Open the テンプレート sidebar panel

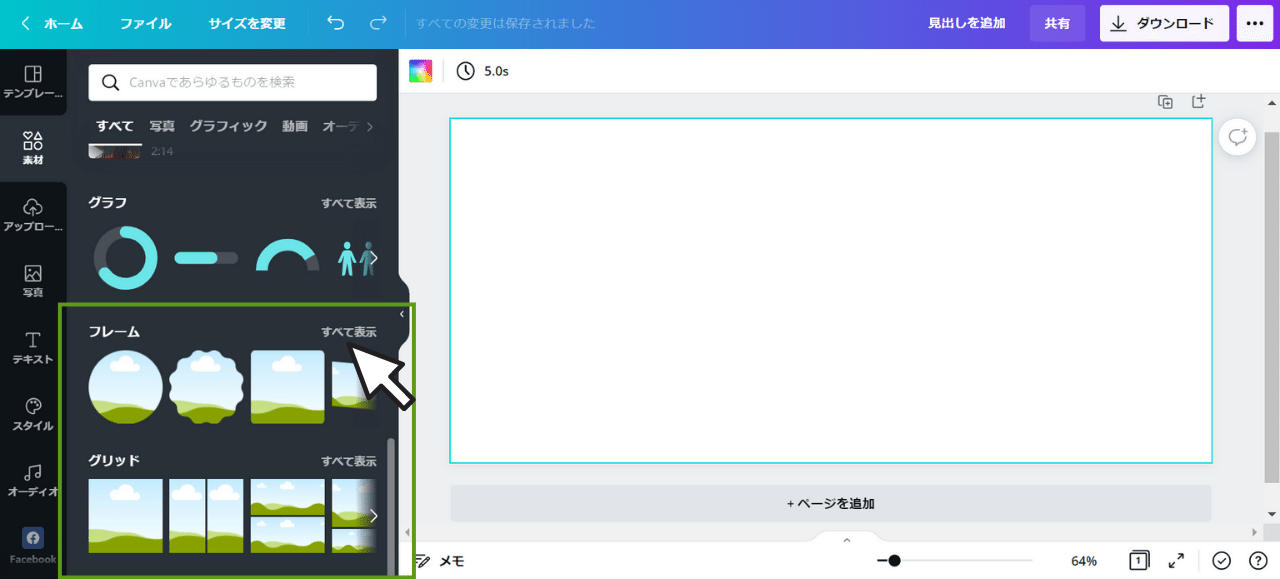click(x=33, y=82)
